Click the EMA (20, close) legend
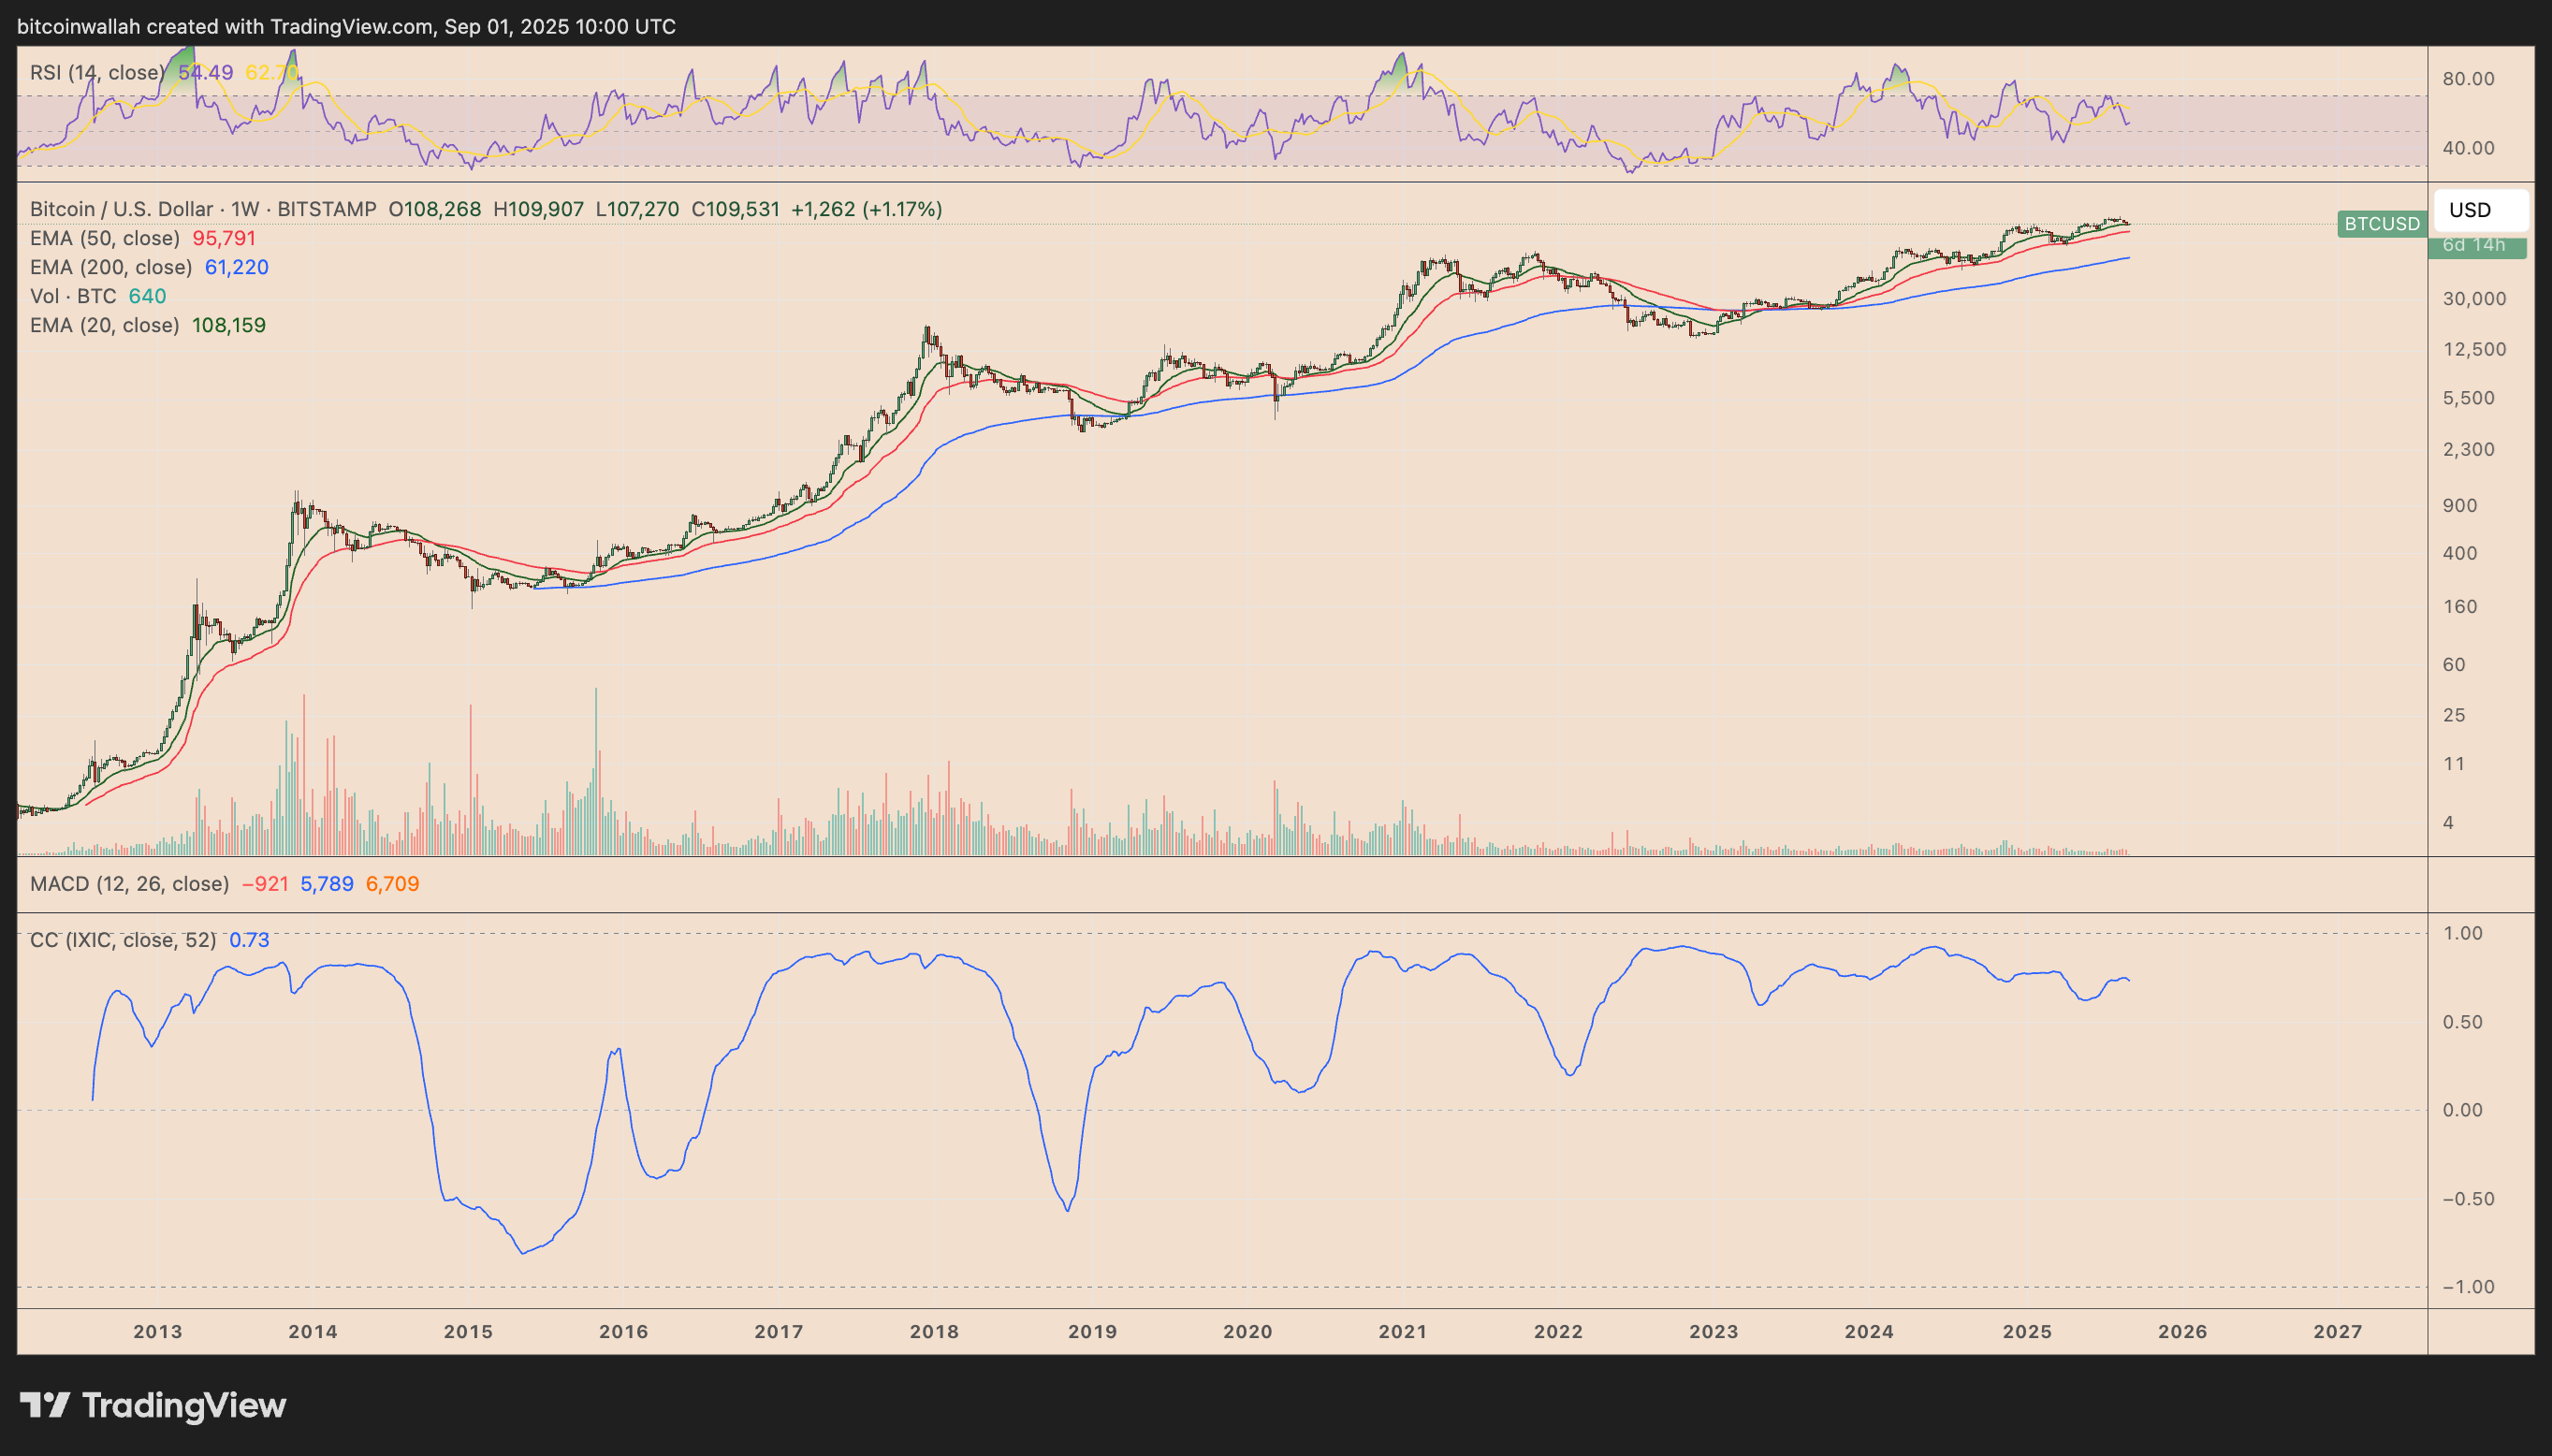Image resolution: width=2552 pixels, height=1456 pixels. 105,325
